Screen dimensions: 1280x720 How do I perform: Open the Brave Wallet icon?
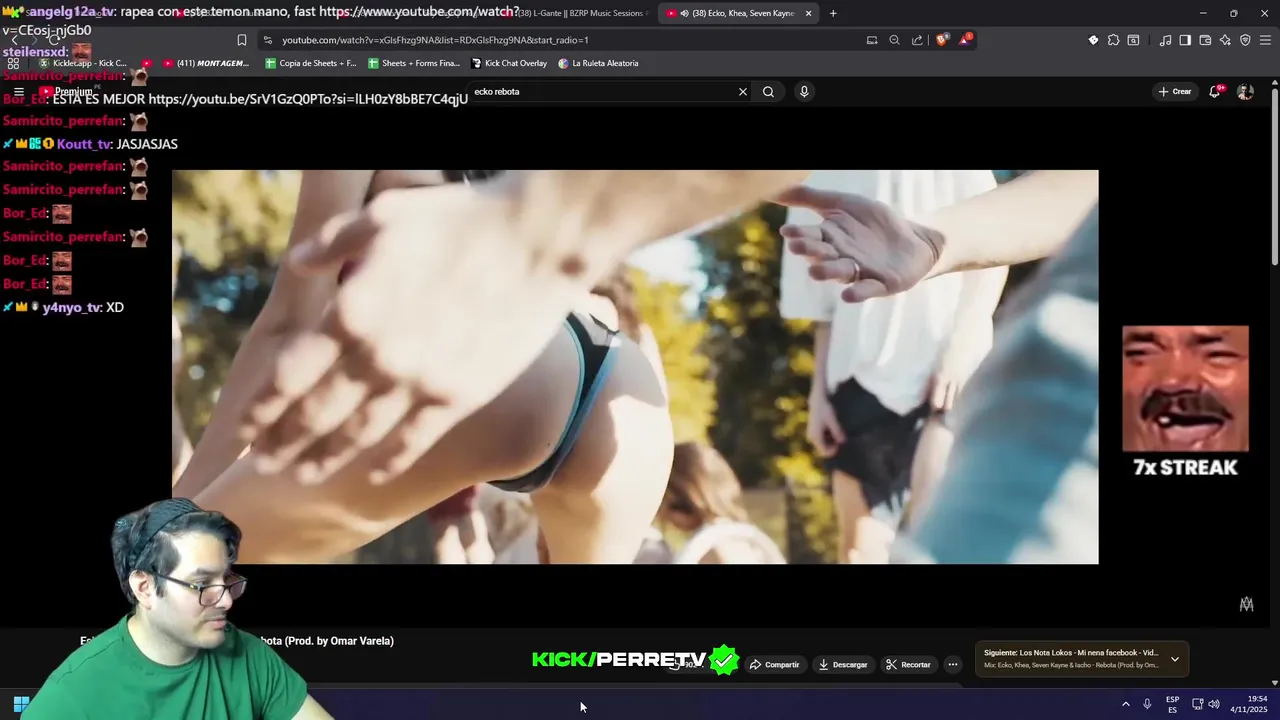tap(1205, 40)
